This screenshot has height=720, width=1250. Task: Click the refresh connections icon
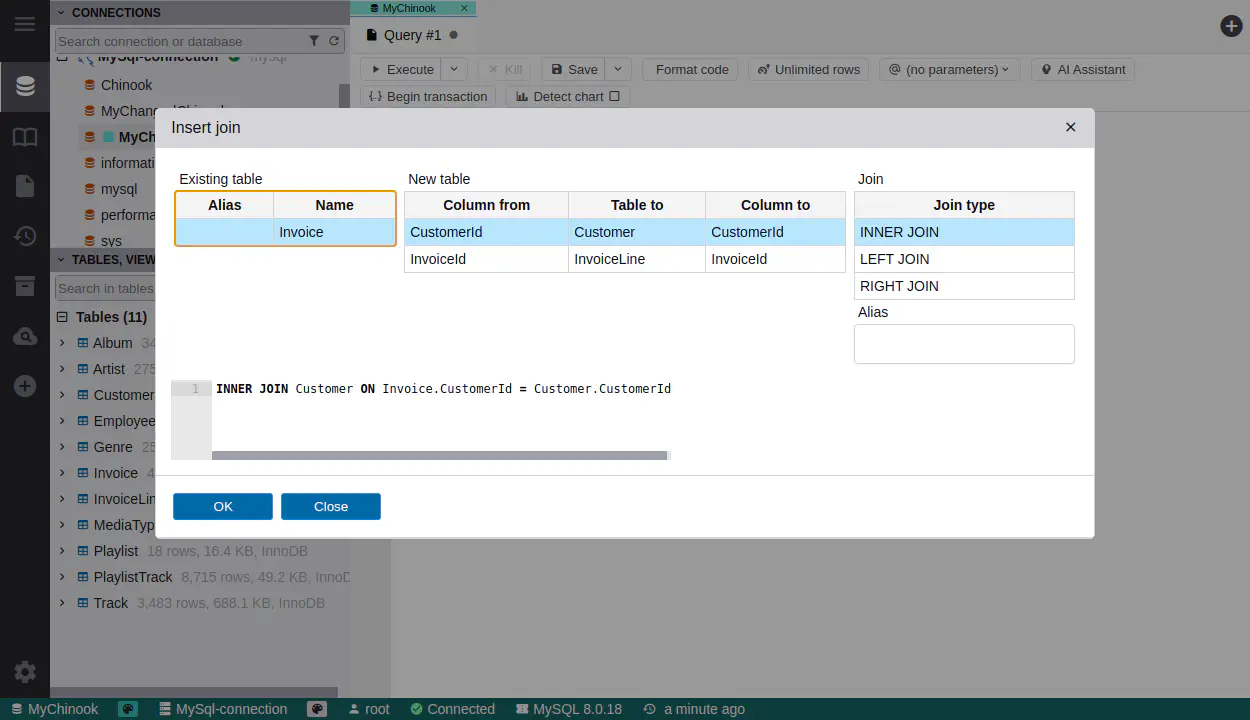point(334,41)
